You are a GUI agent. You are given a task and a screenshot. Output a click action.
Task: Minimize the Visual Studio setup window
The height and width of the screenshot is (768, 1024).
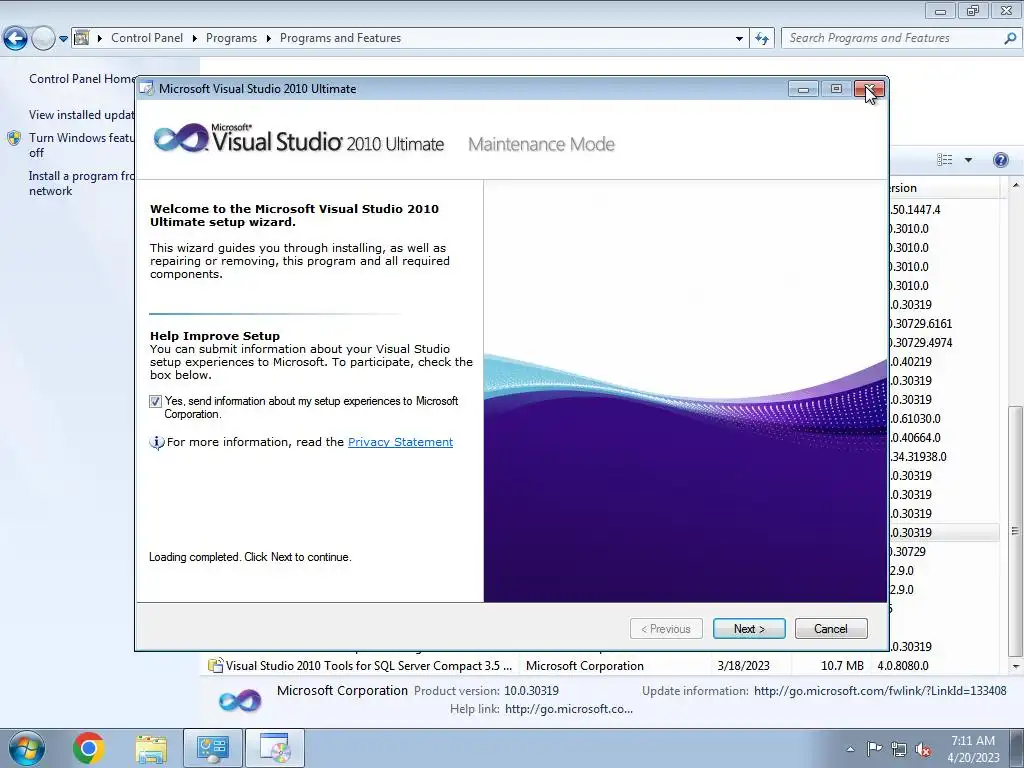[x=803, y=89]
